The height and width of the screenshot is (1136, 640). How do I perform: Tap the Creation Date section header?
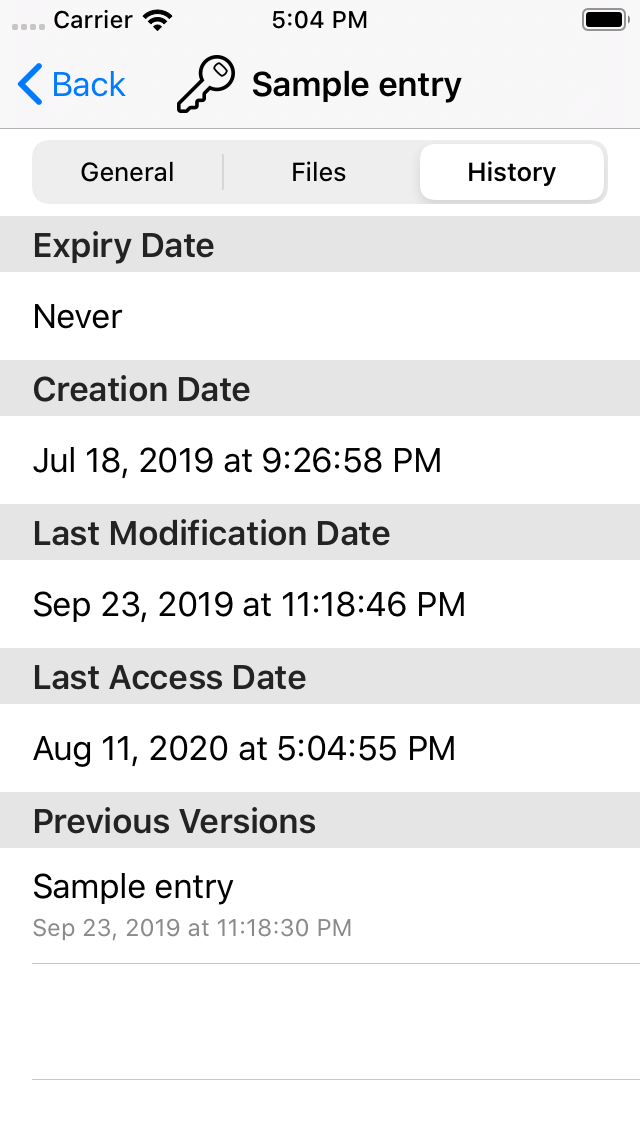point(141,389)
